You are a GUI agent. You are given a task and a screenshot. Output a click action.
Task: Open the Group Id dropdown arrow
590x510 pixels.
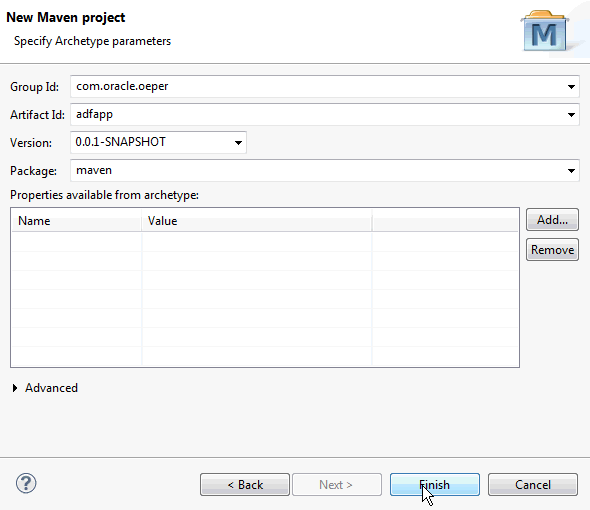click(571, 87)
